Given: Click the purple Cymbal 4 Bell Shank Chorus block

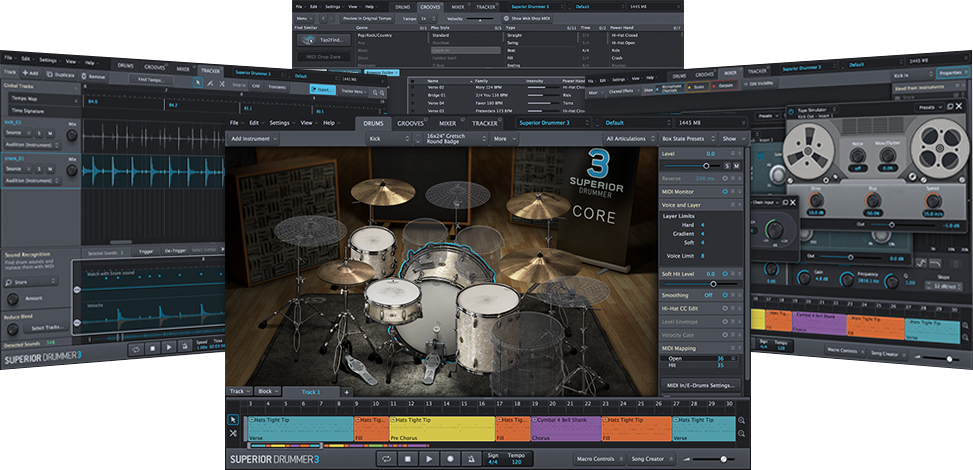Looking at the screenshot, I should pos(566,429).
